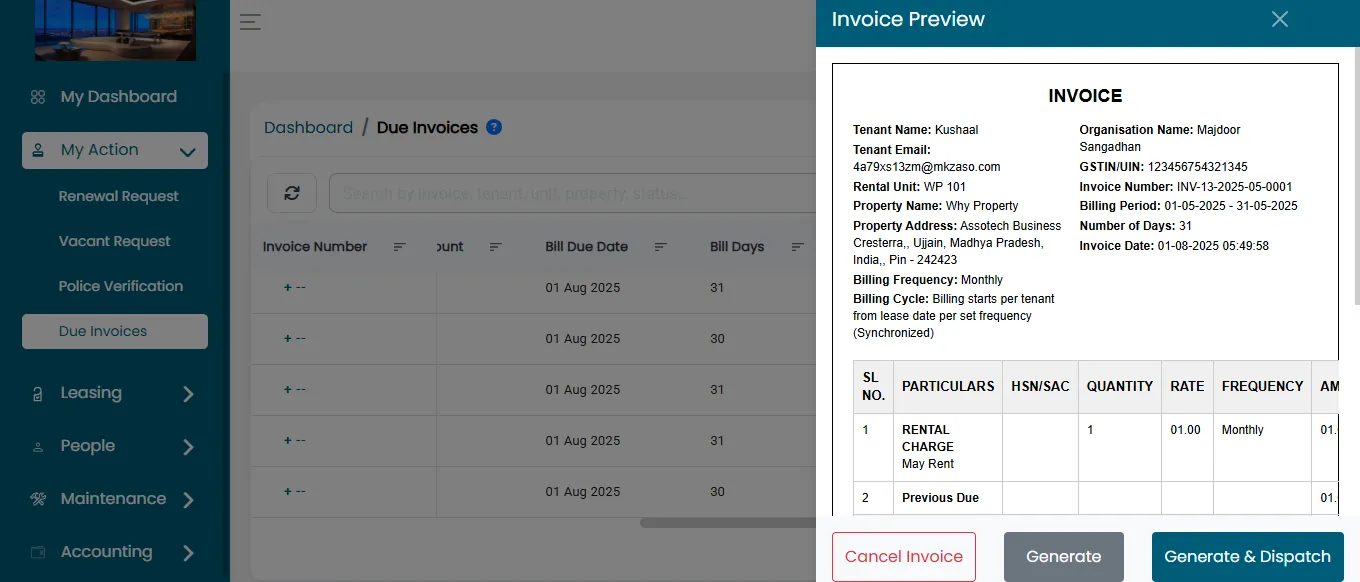The image size is (1360, 582).
Task: Follow the Dashboard breadcrumb link
Action: pyautogui.click(x=308, y=128)
